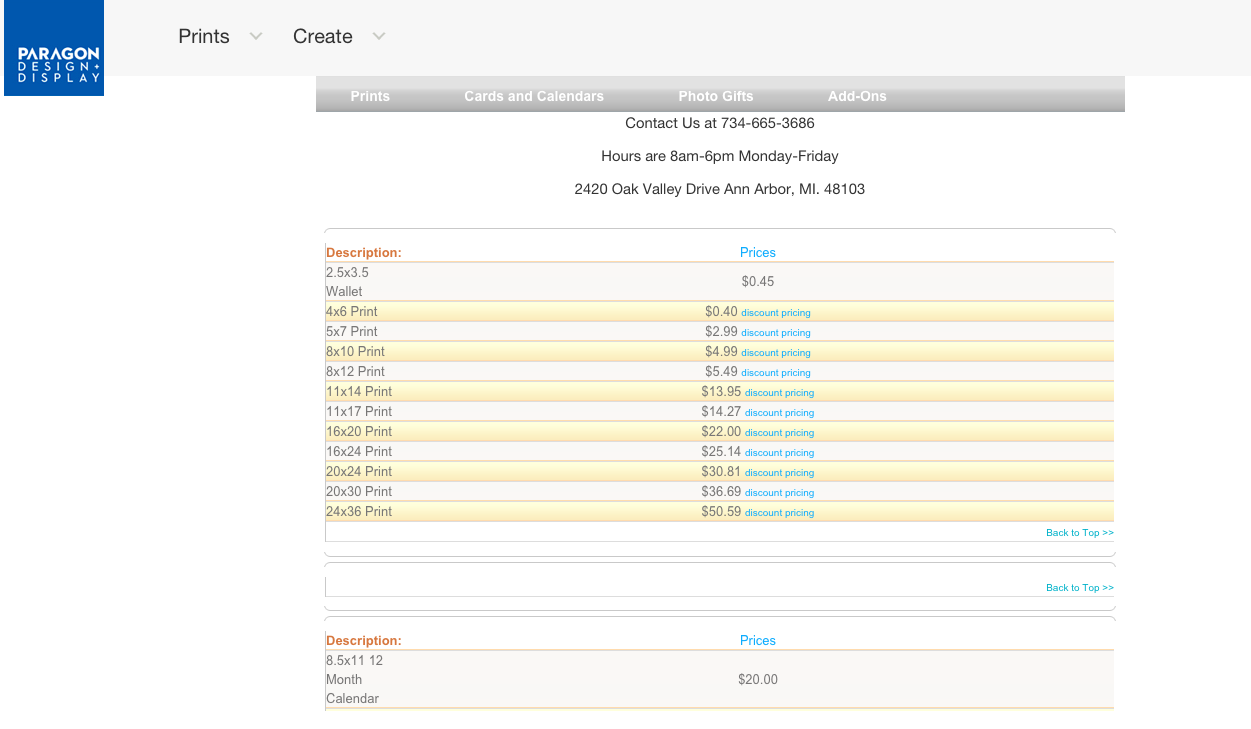Click the first table's Prices header
This screenshot has width=1251, height=729.
pos(758,253)
